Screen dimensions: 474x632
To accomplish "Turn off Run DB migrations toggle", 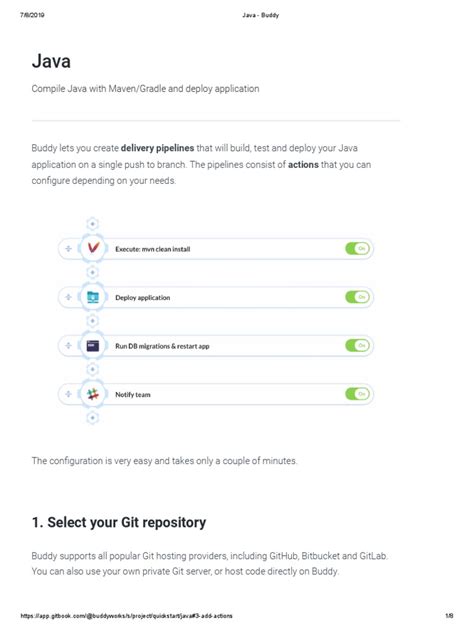I will (357, 345).
